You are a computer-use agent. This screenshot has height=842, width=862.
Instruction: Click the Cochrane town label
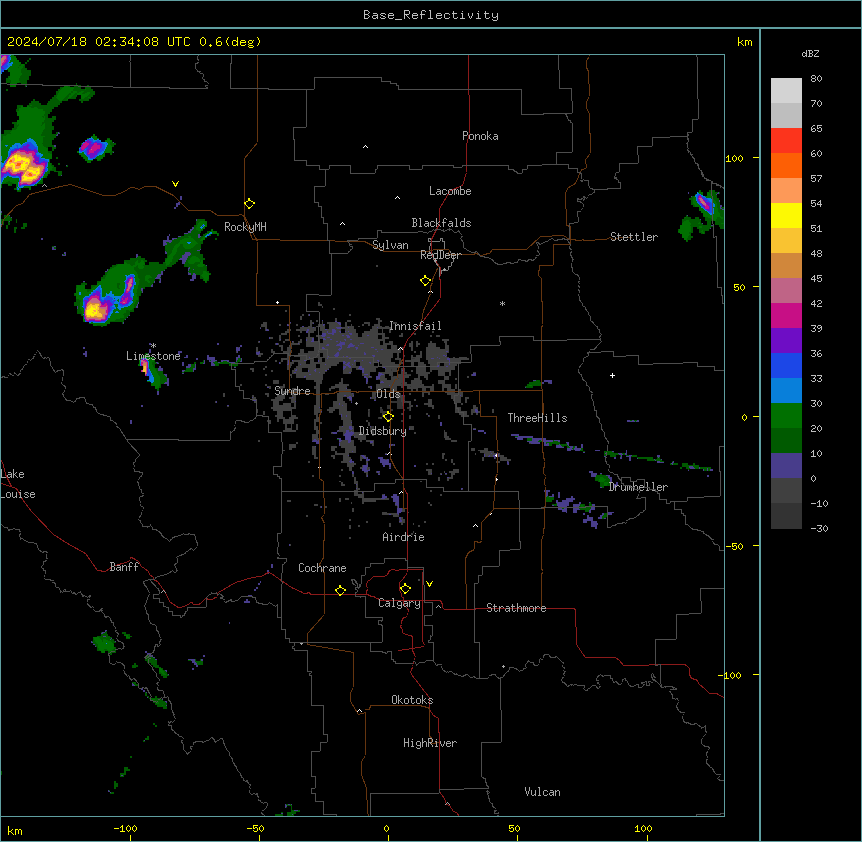(322, 568)
